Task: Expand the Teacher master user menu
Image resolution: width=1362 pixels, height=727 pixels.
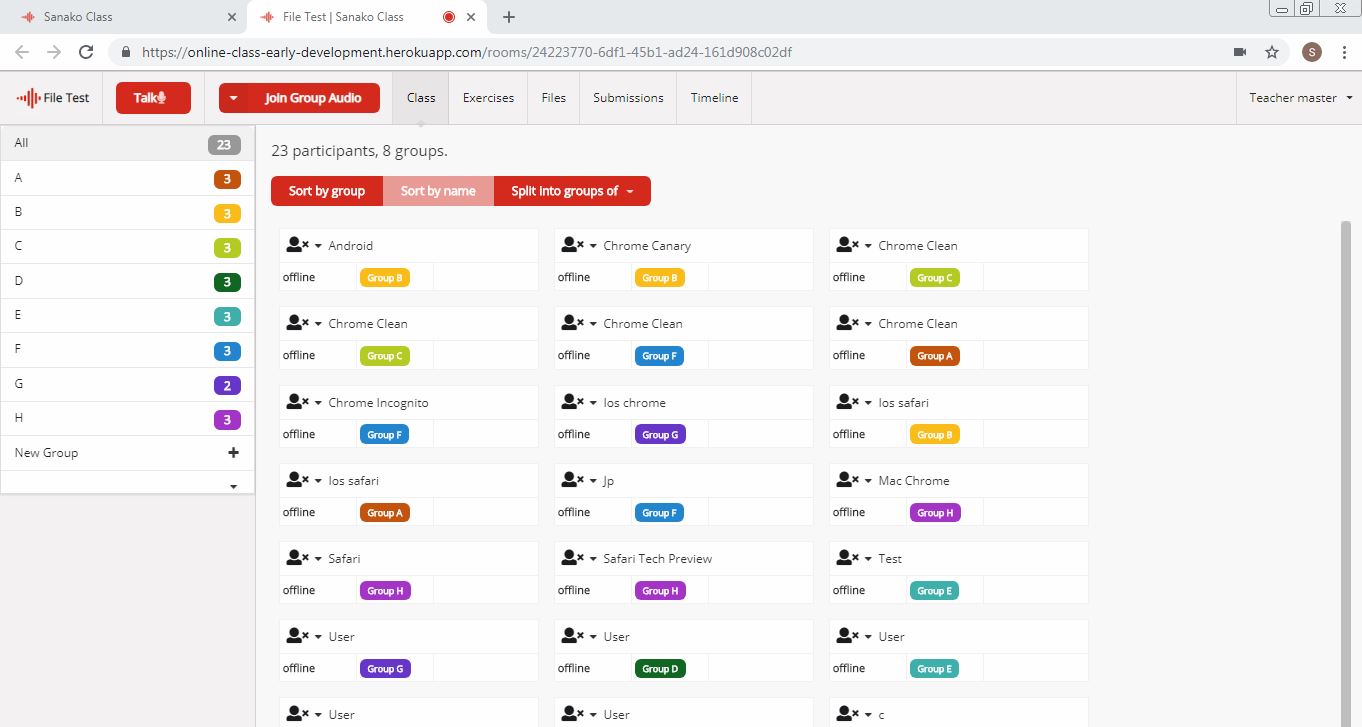Action: (x=1300, y=98)
